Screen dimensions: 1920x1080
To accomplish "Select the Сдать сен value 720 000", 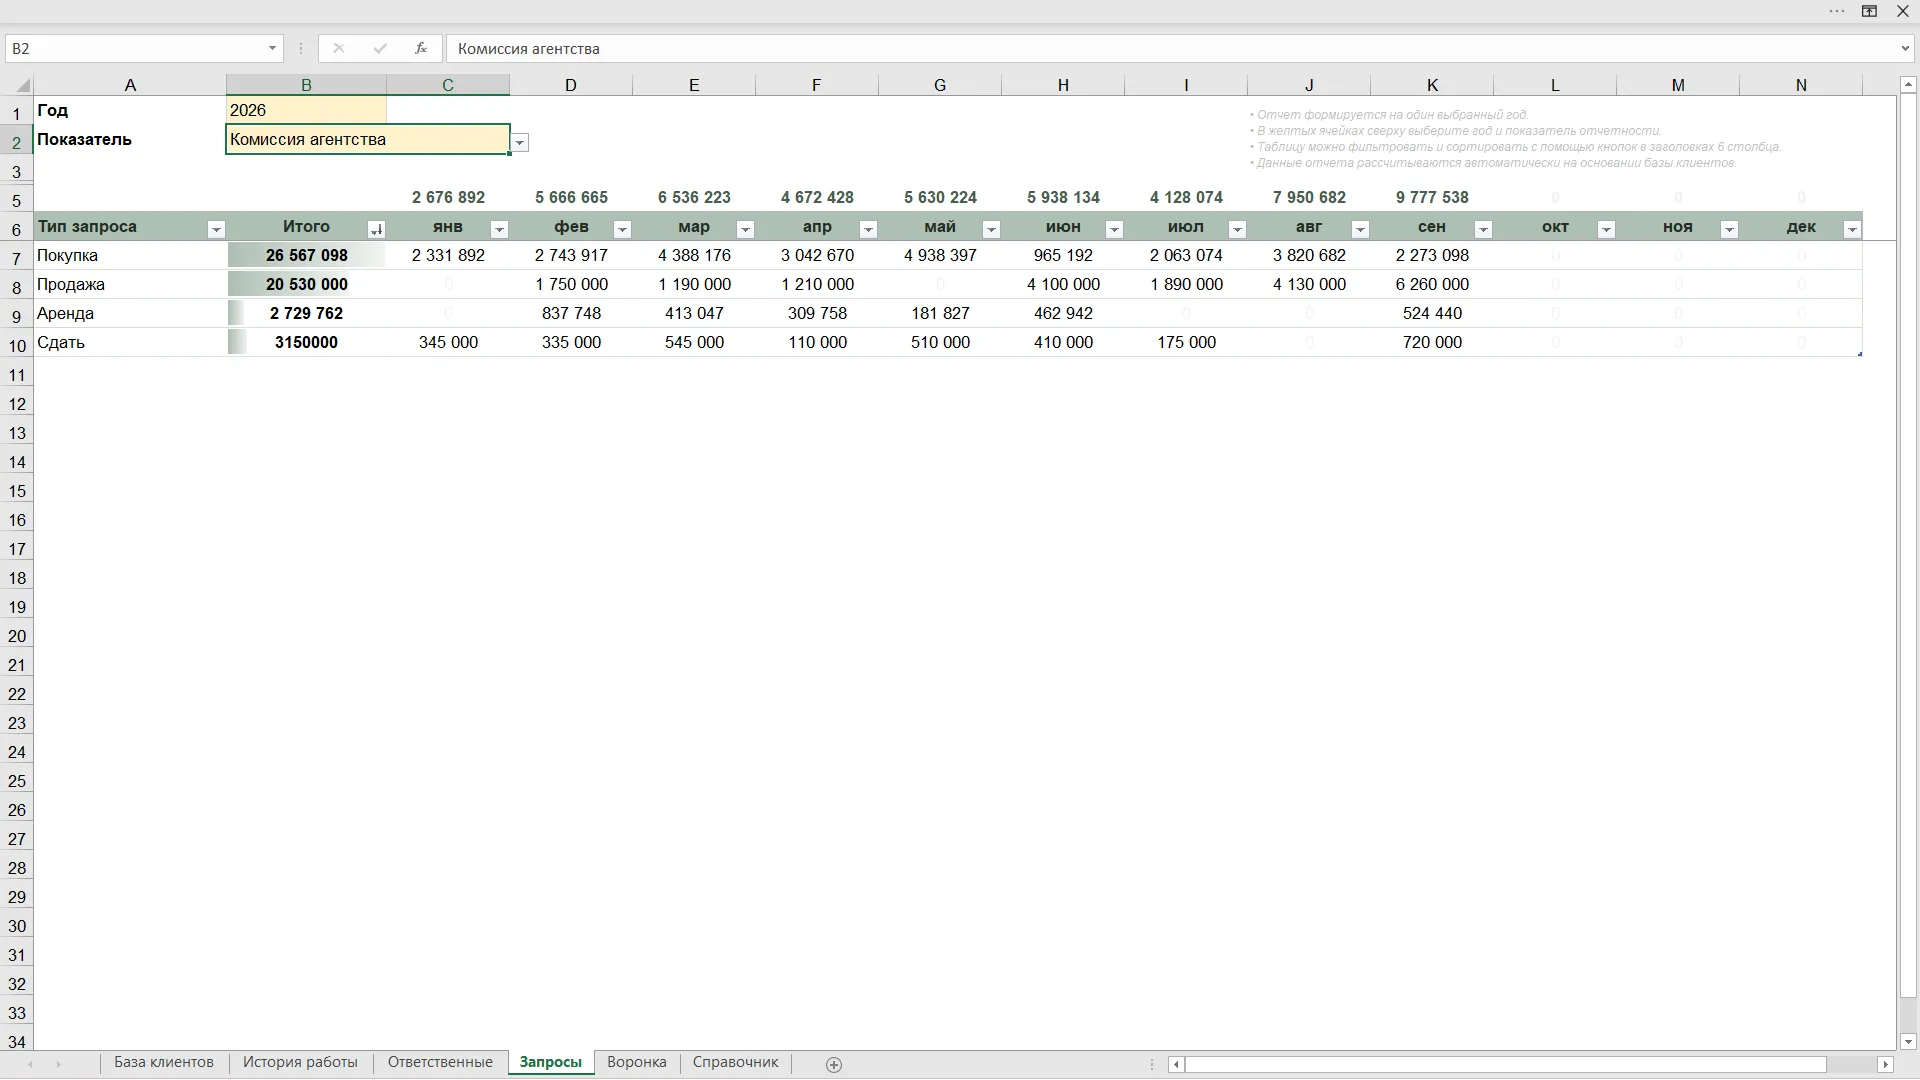I will (1432, 343).
